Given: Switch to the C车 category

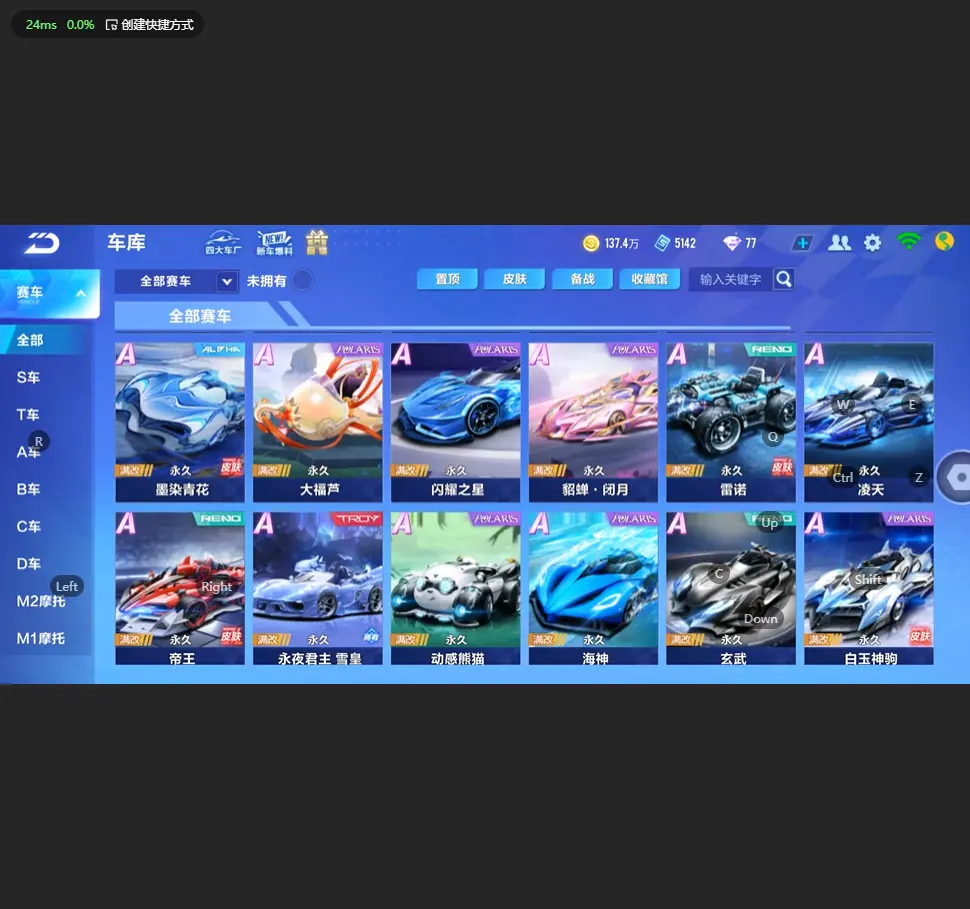Looking at the screenshot, I should coord(28,527).
